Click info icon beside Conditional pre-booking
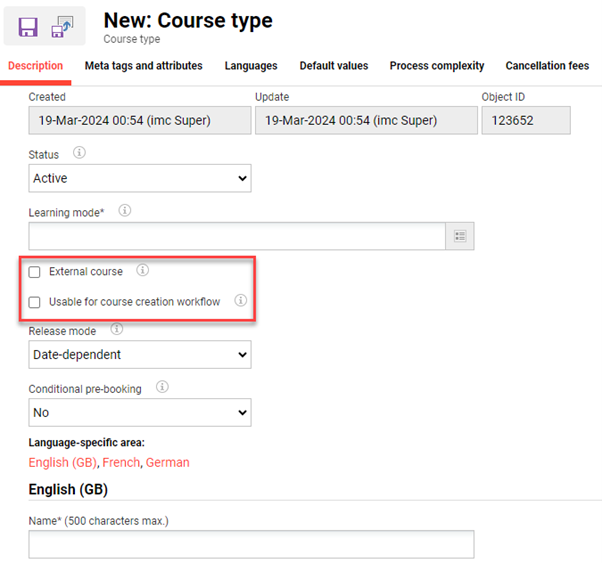 pos(164,388)
